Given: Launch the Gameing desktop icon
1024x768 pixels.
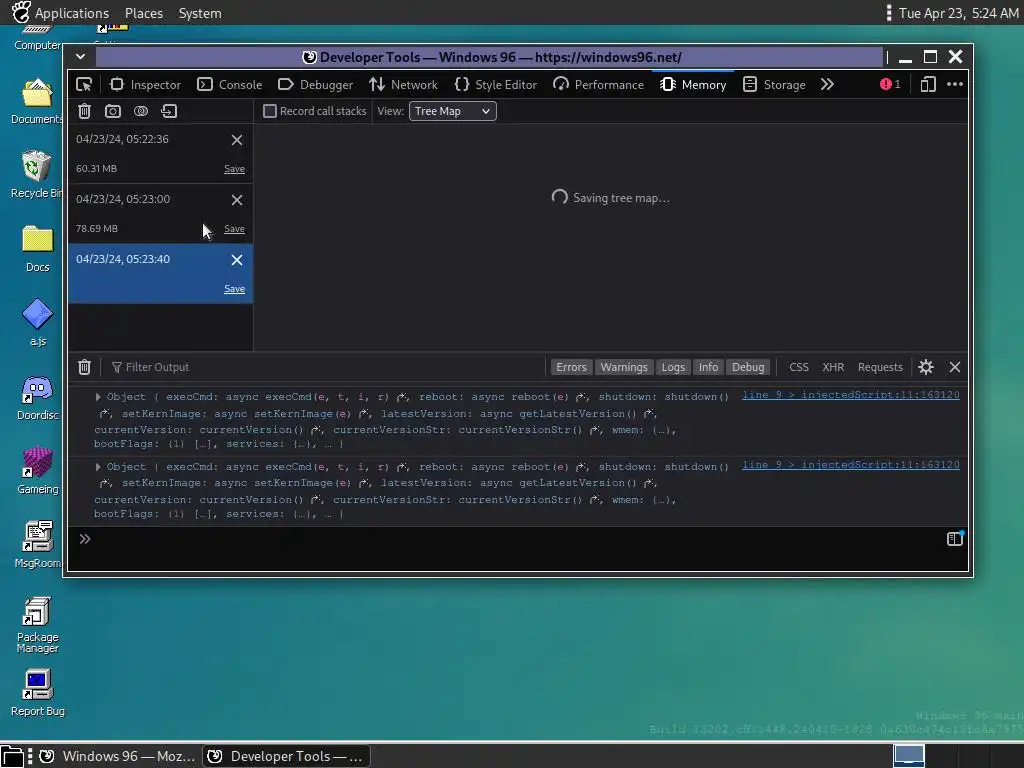Looking at the screenshot, I should (37, 471).
